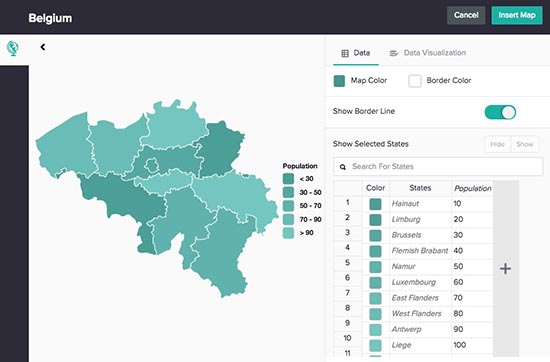Select the Flemish Brabant state cell
550x362 pixels.
click(x=420, y=251)
